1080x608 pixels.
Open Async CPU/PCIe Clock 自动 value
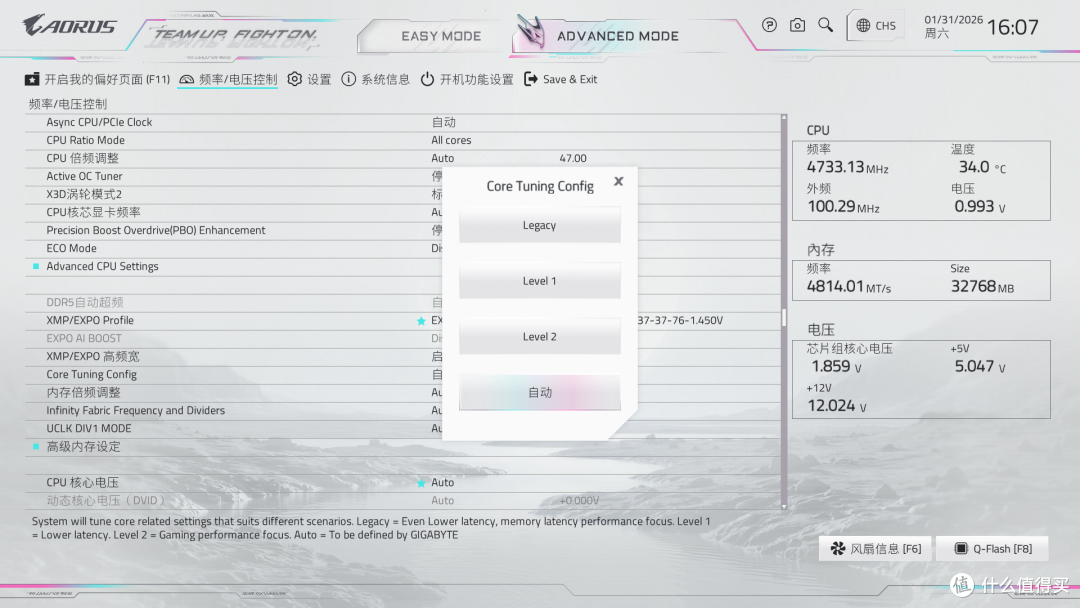click(444, 122)
